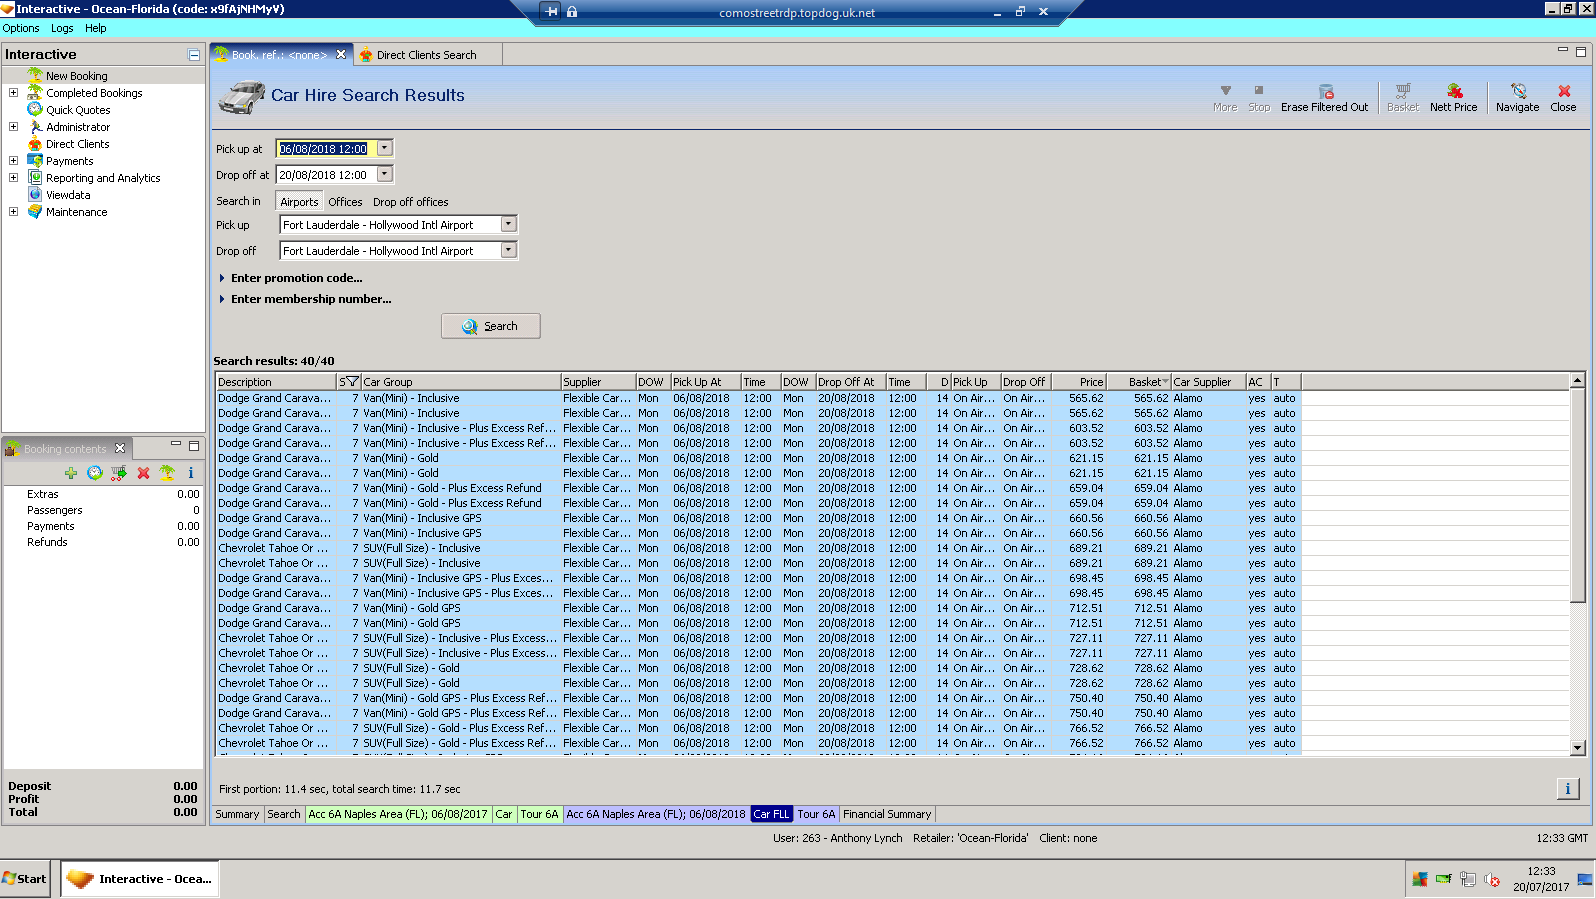
Task: Open New Booking in sidebar
Action: click(x=76, y=75)
